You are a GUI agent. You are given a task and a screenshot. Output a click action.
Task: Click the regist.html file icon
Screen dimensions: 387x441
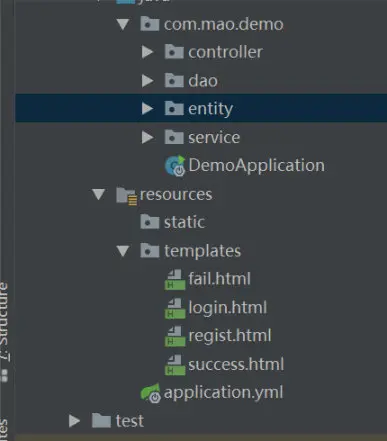coord(175,336)
